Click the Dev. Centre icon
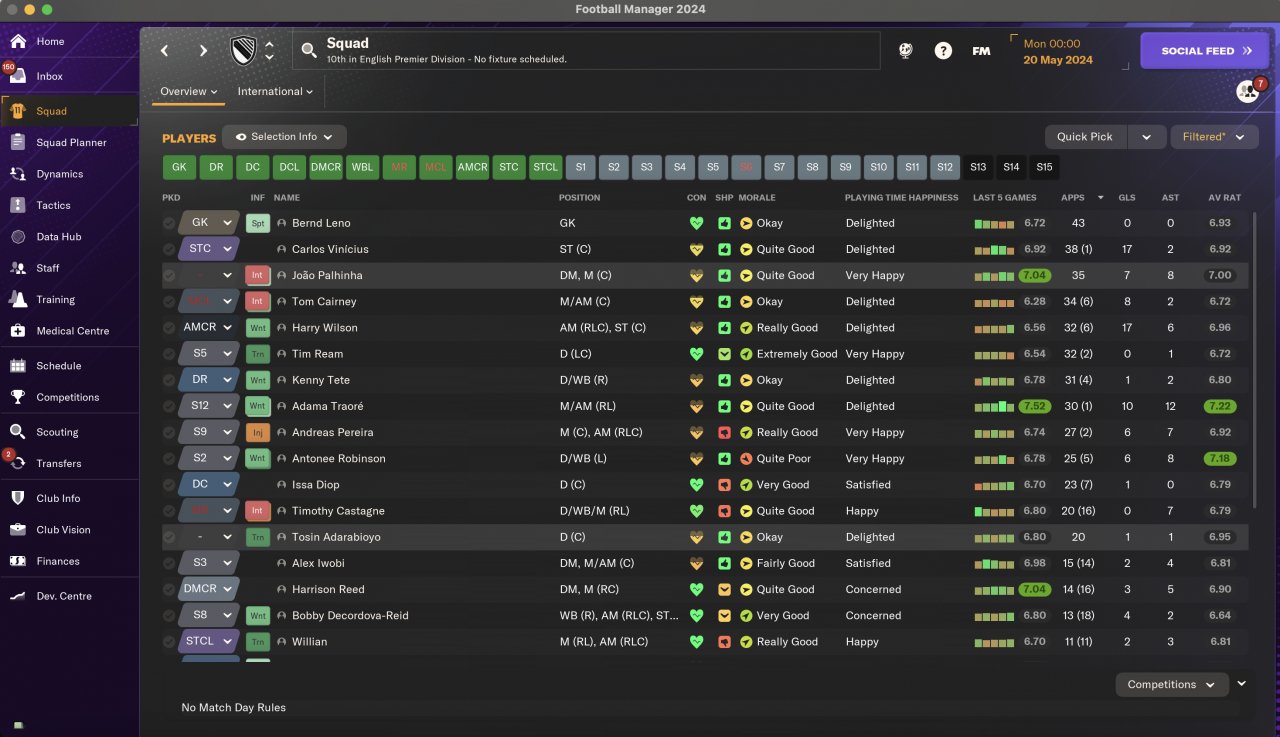1280x737 pixels. (18, 596)
